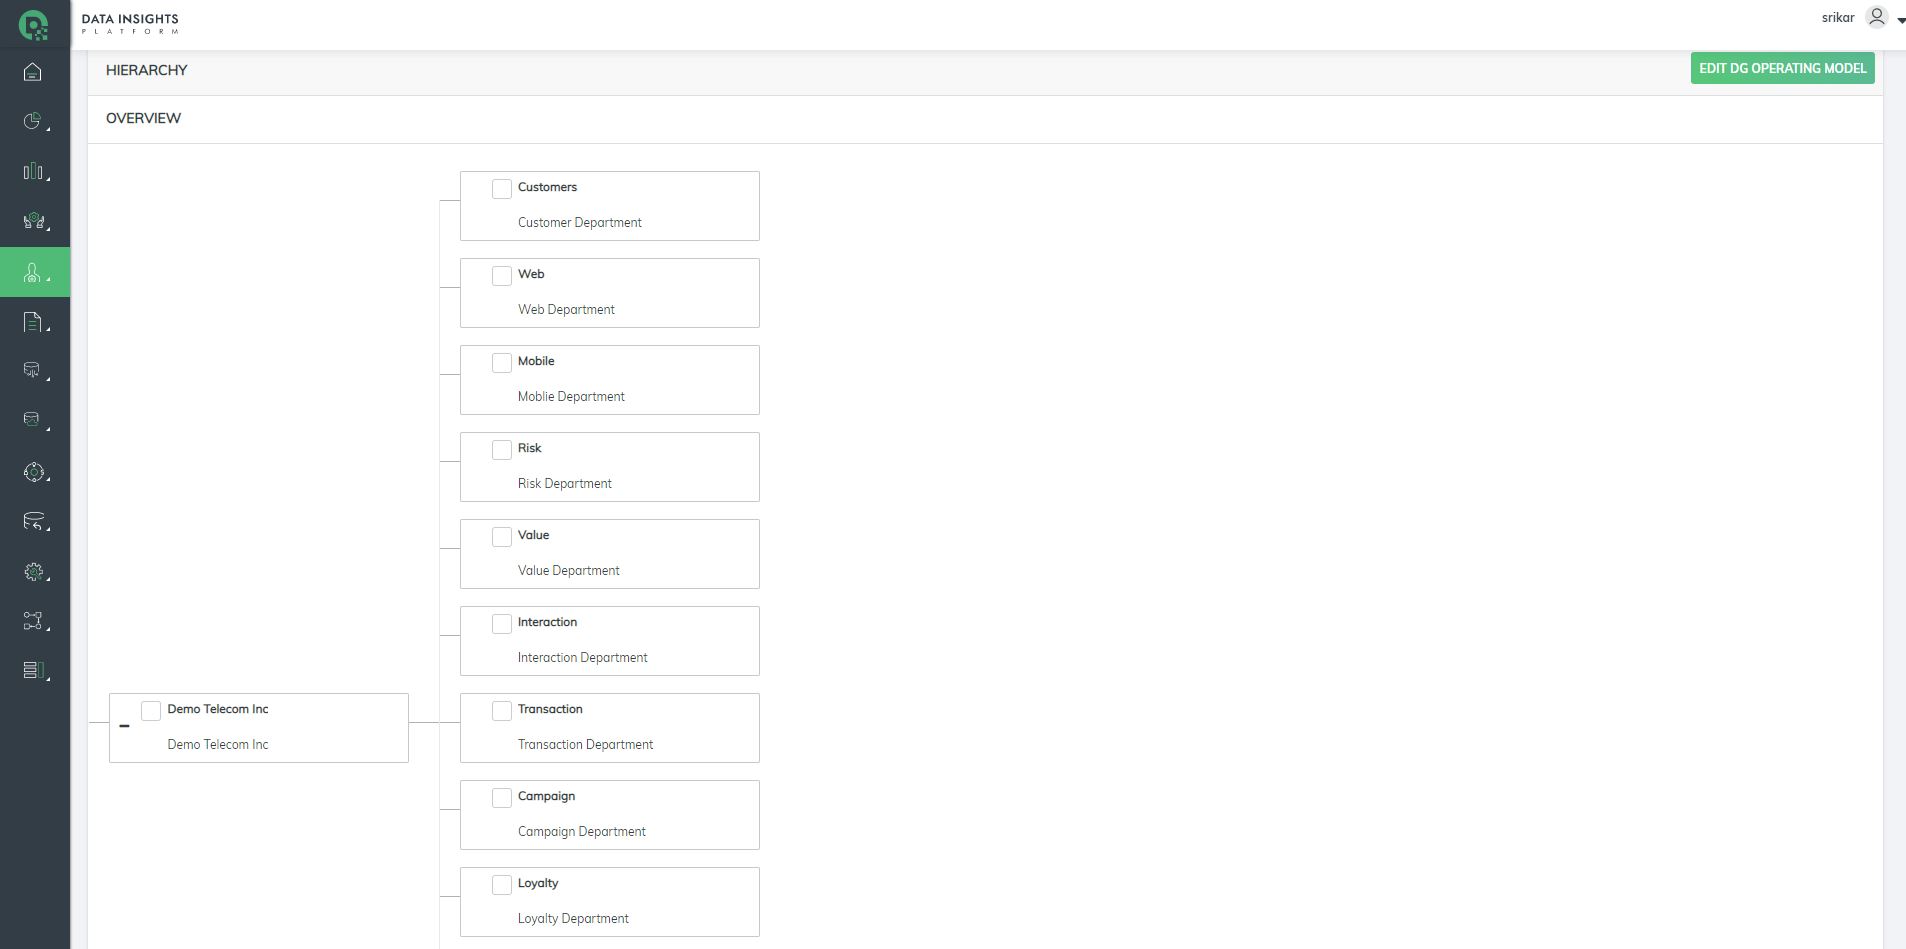
Task: Open the Home icon in sidebar
Action: click(33, 72)
